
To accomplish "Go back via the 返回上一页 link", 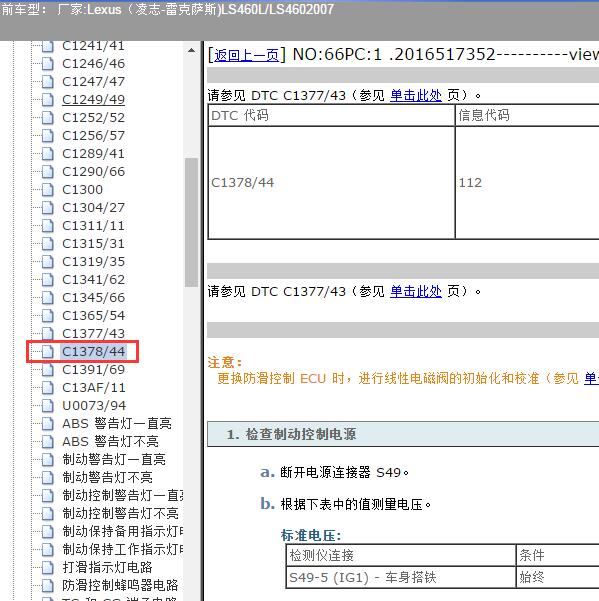I will click(x=246, y=56).
